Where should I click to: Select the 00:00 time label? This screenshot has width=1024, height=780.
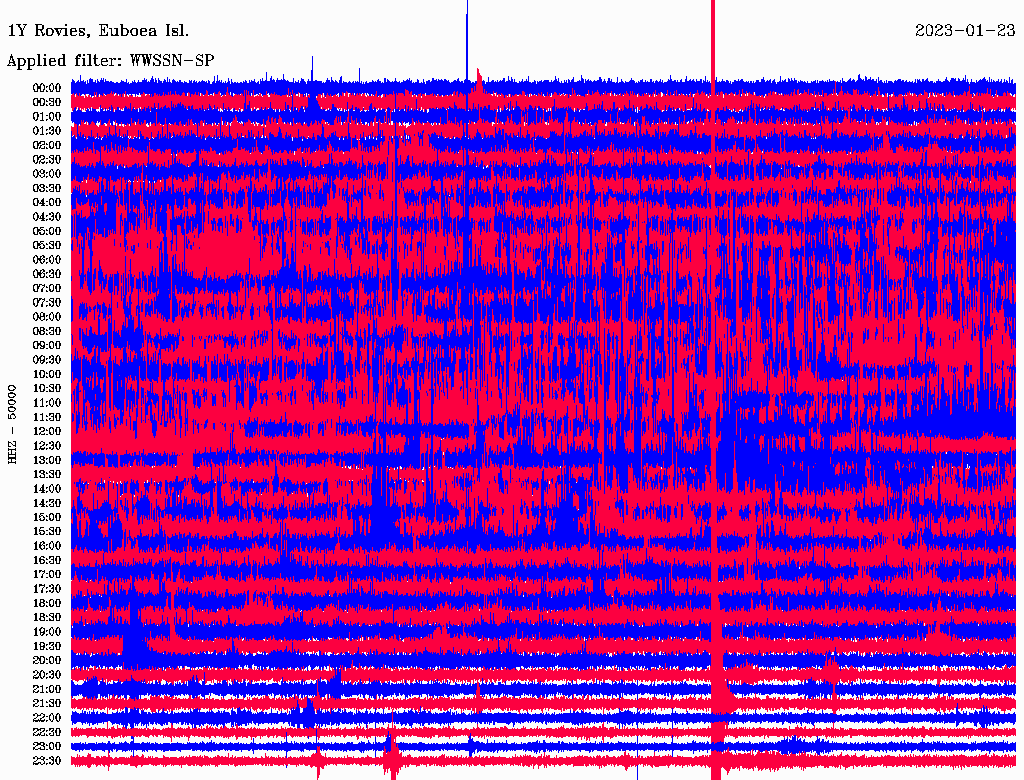coord(47,88)
